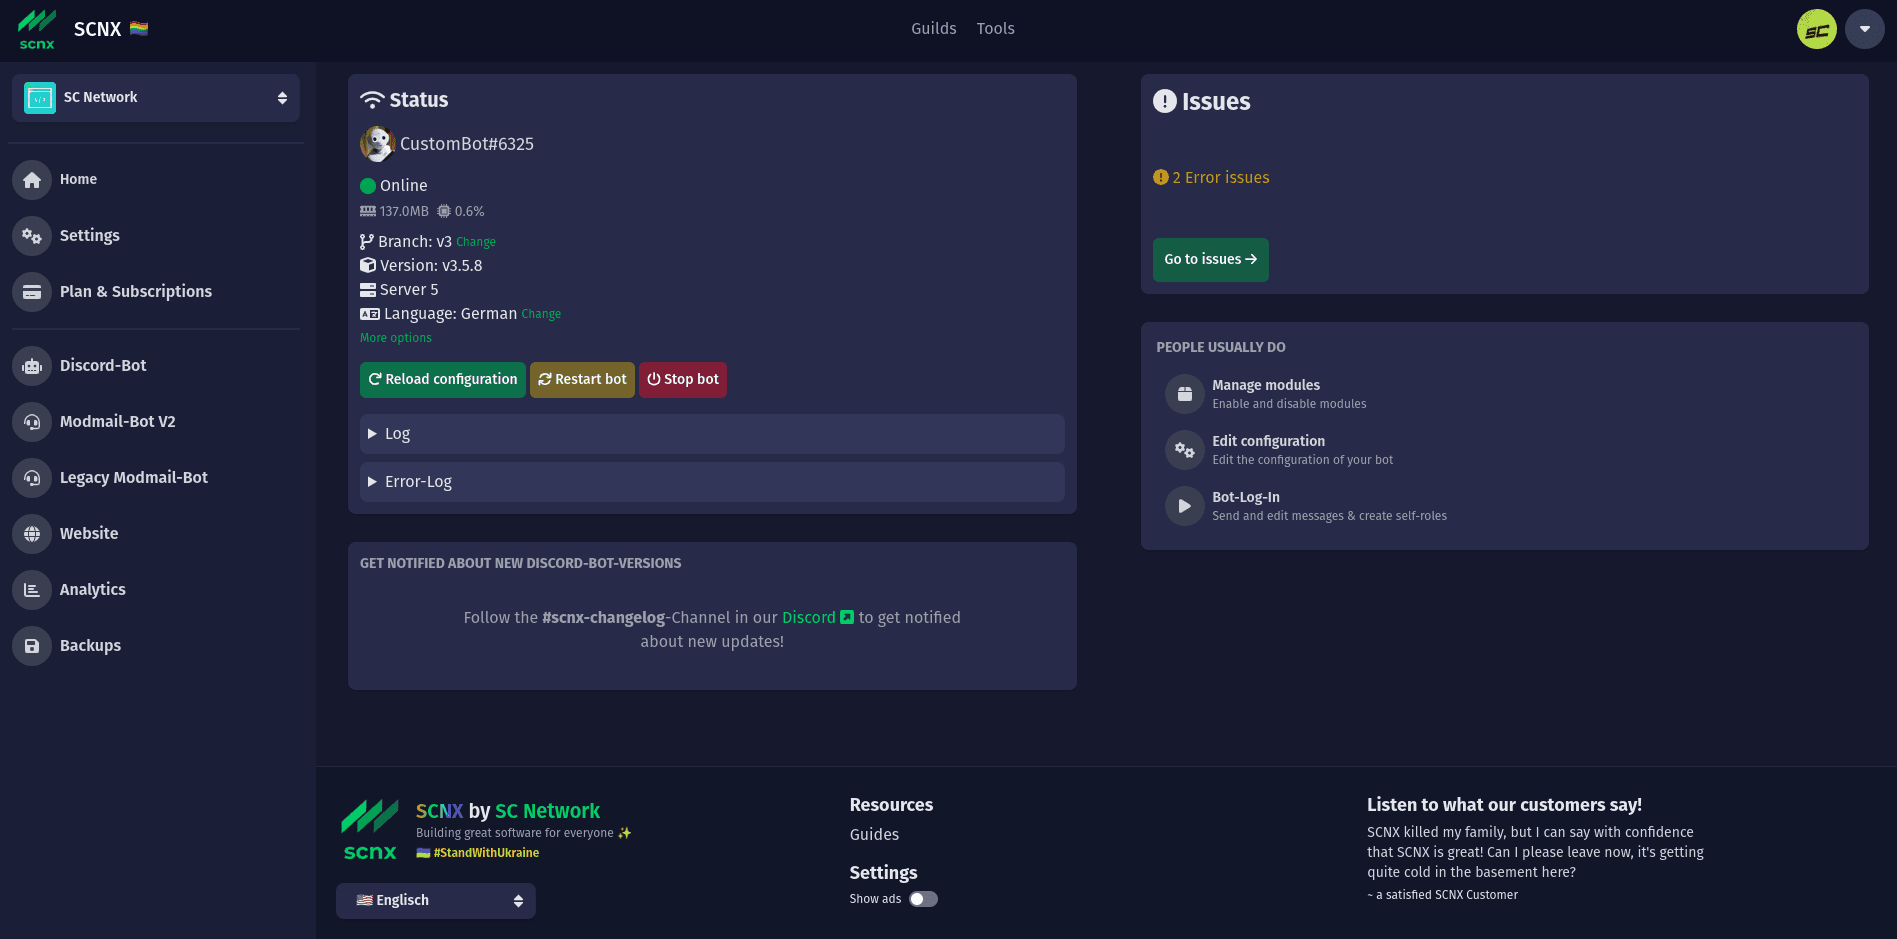Image resolution: width=1897 pixels, height=939 pixels.
Task: Open the Analytics chart icon
Action: [x=32, y=590]
